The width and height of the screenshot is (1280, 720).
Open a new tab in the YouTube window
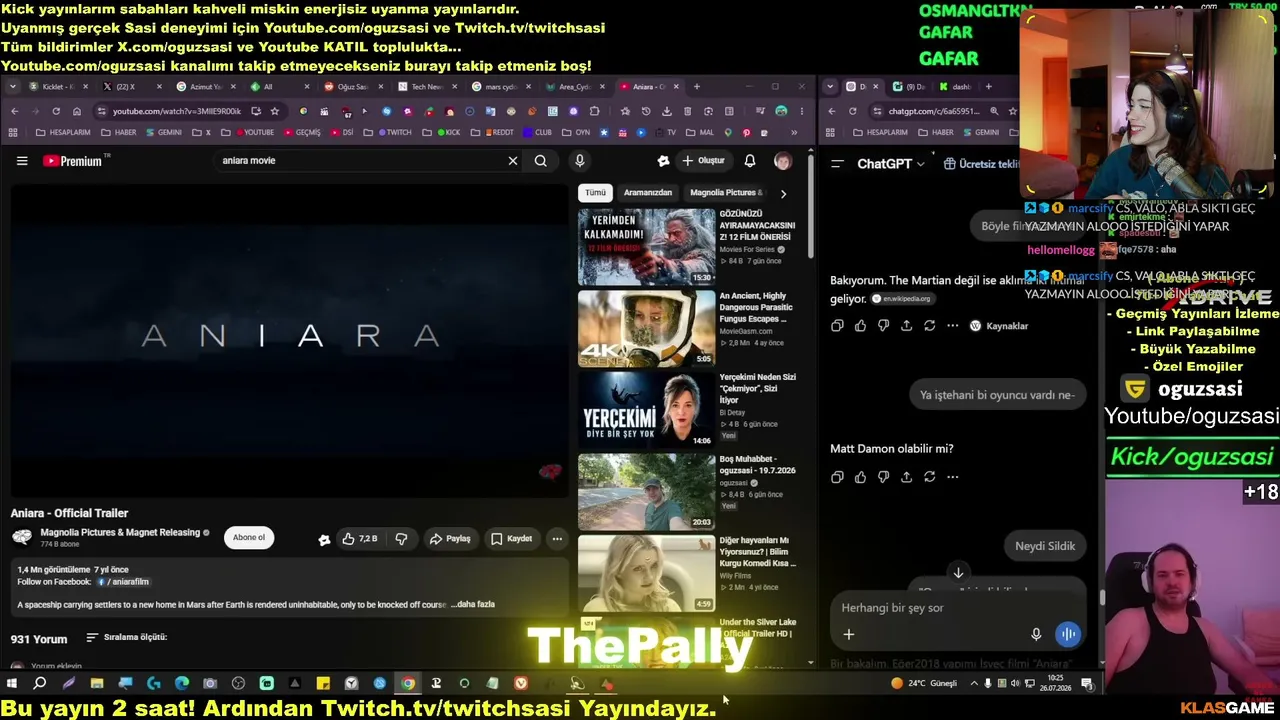697,87
